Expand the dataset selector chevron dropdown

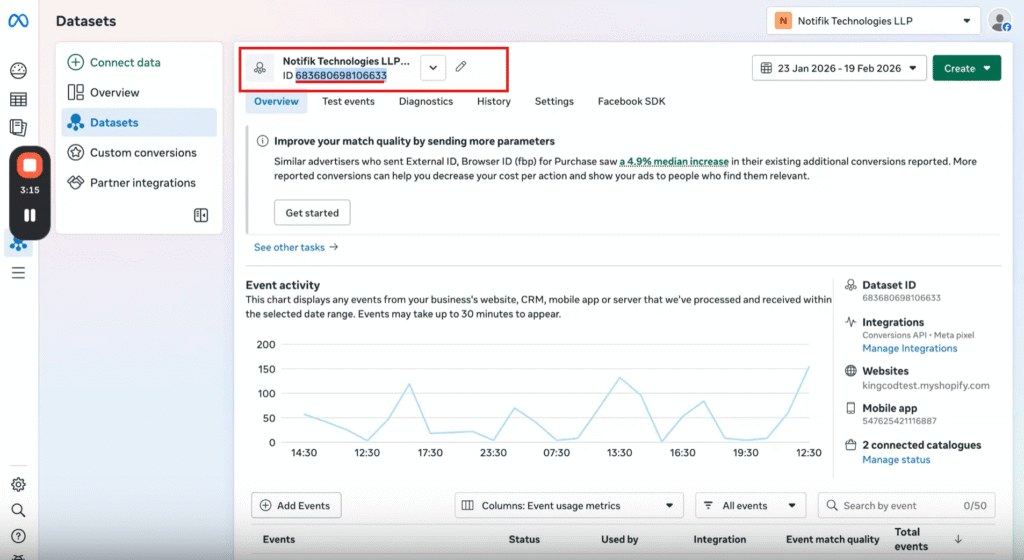pos(433,67)
